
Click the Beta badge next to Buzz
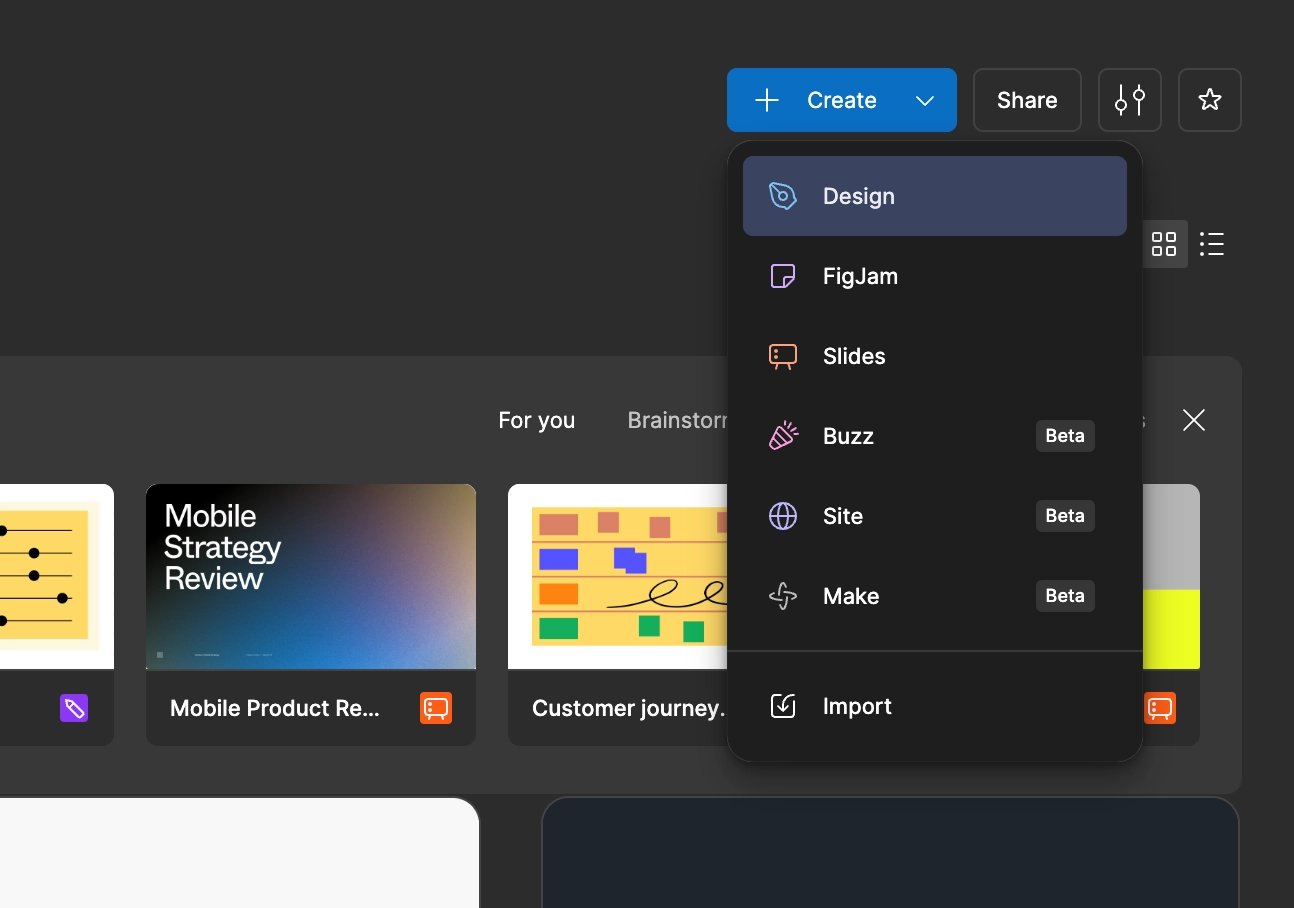(x=1065, y=436)
